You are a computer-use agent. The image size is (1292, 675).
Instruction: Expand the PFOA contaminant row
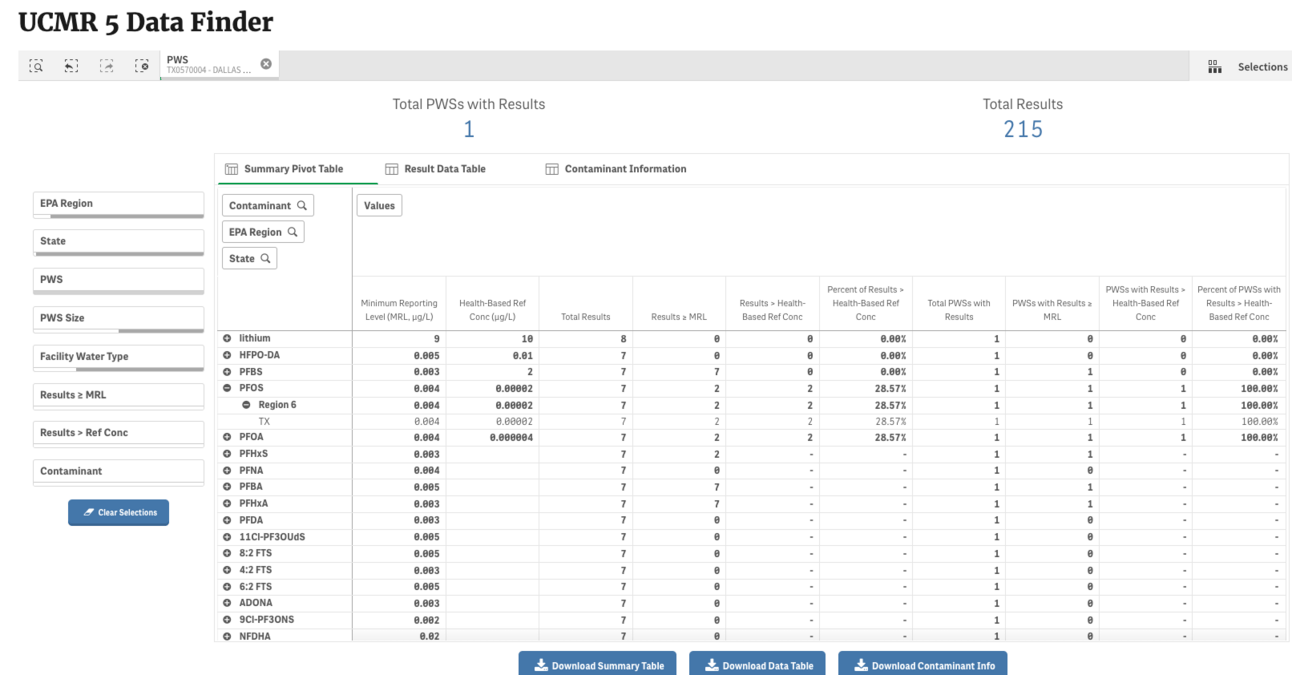[227, 438]
